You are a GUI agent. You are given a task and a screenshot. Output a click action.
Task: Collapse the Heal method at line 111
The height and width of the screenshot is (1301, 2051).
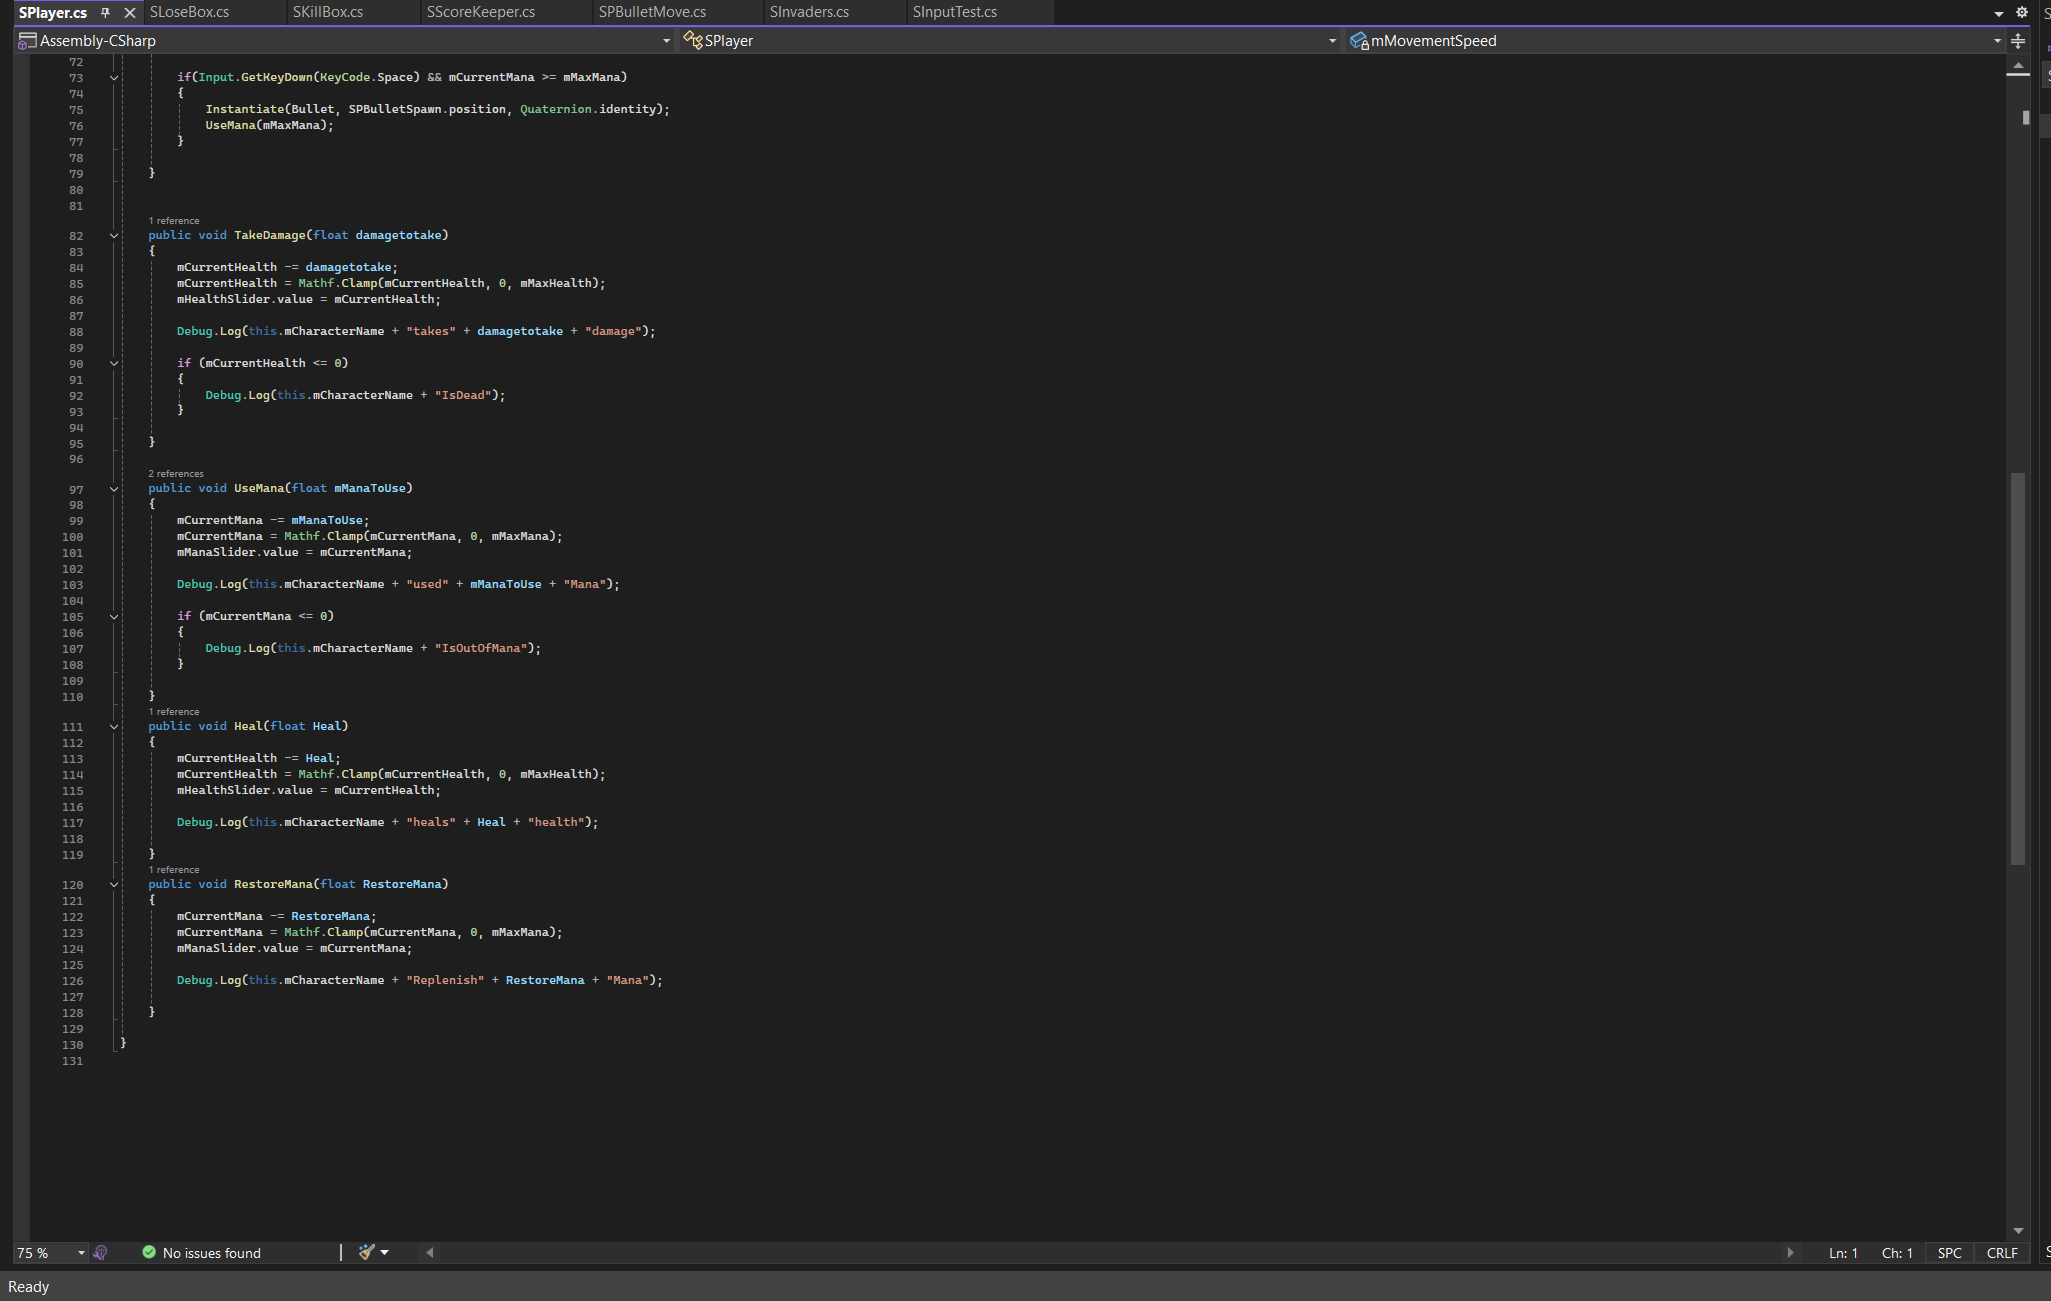(x=114, y=727)
